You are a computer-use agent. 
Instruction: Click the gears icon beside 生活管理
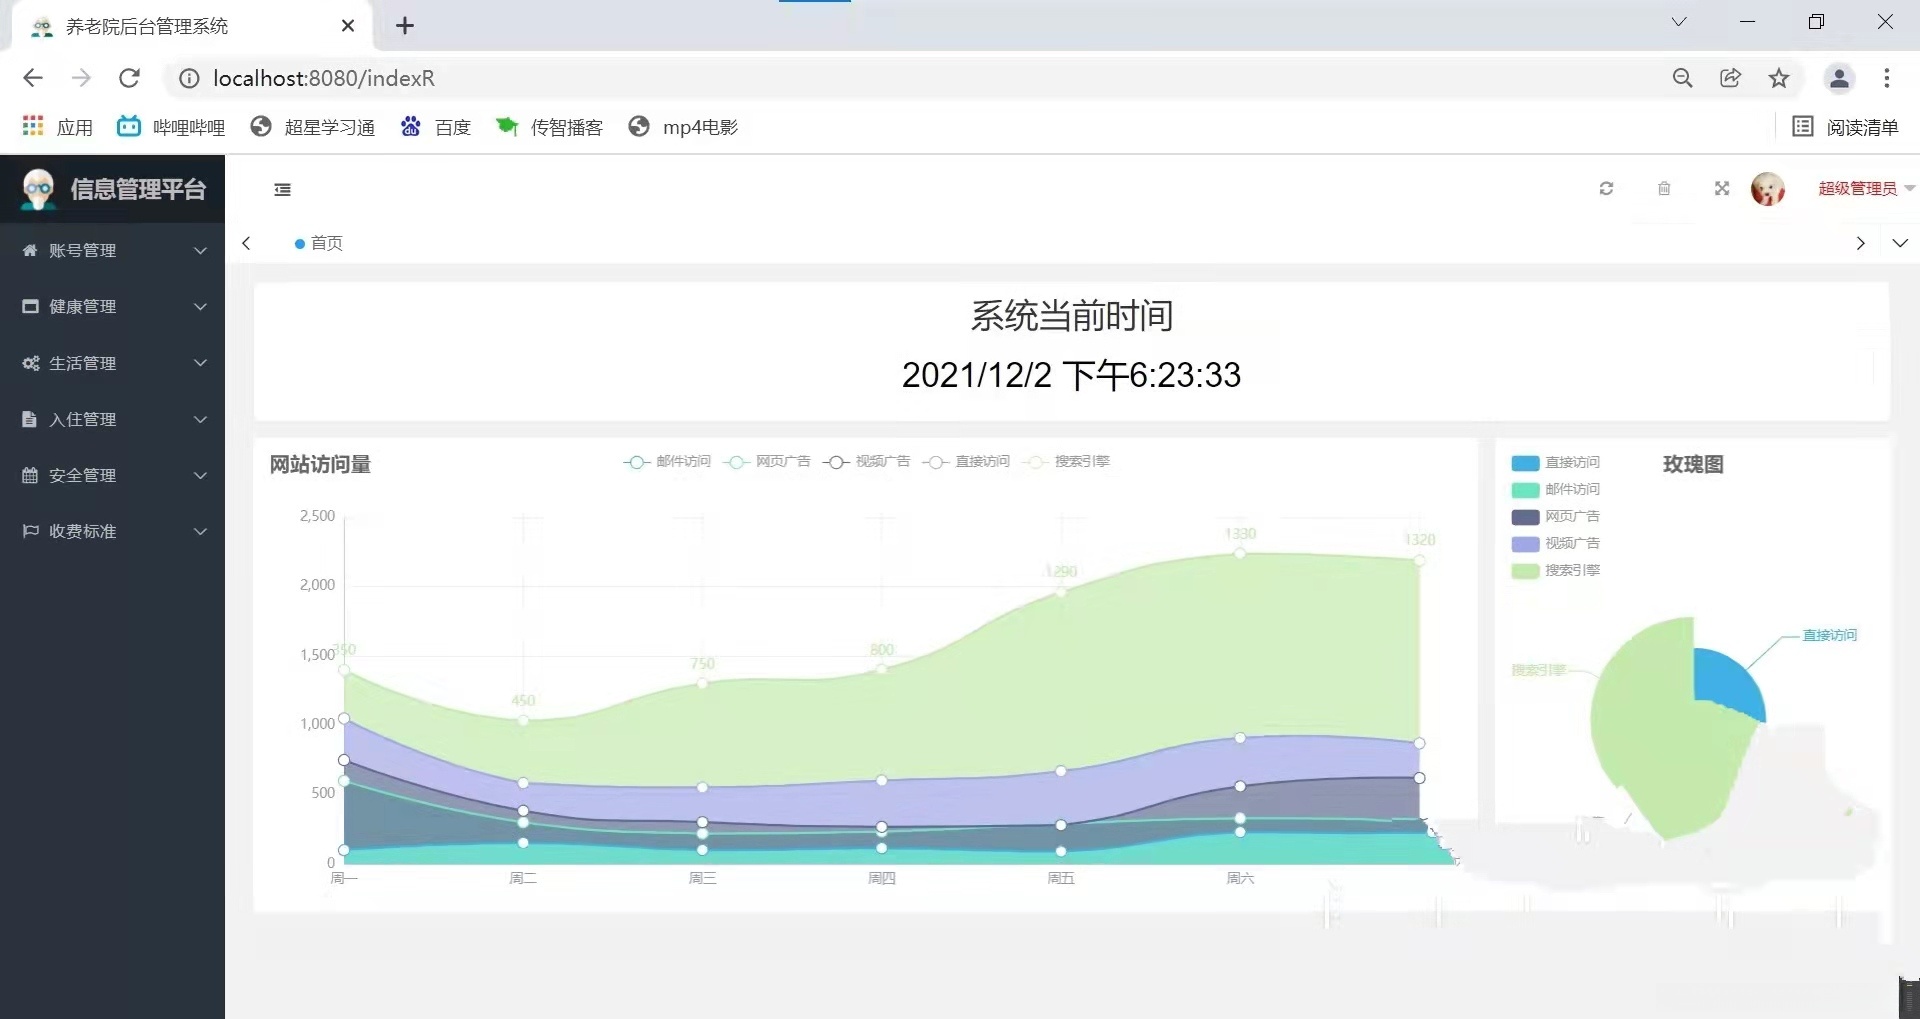click(x=30, y=363)
